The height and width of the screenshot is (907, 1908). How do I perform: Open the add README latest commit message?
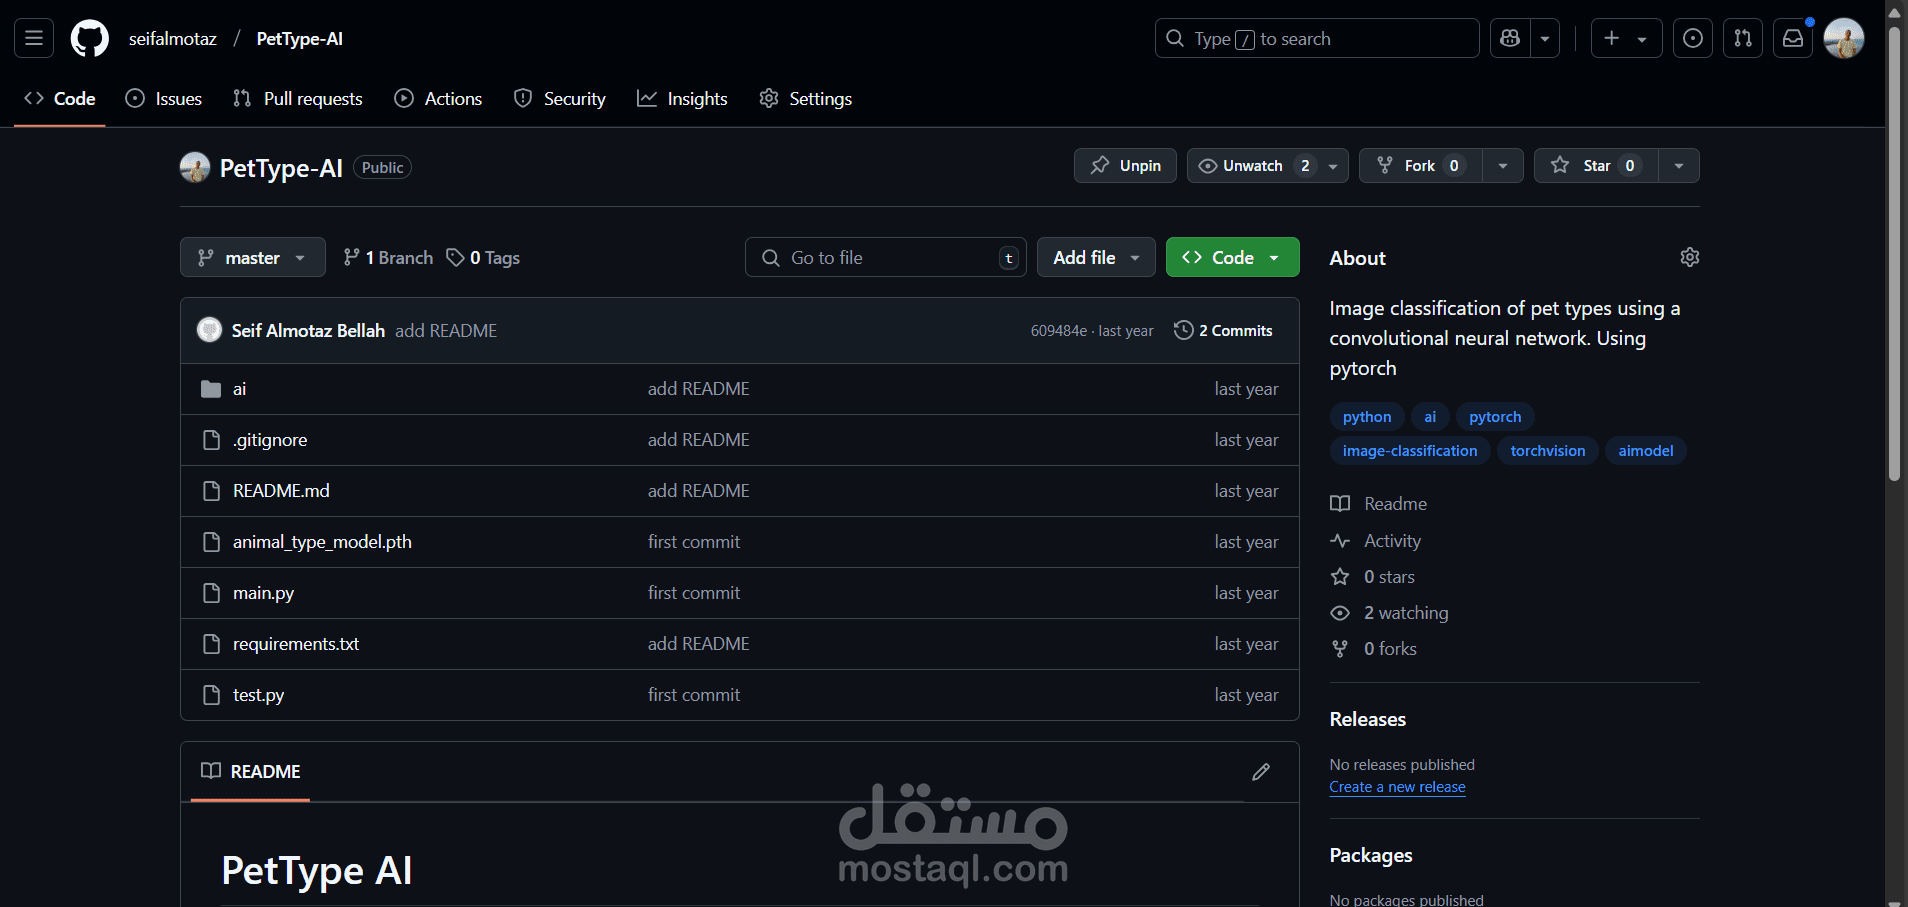(x=446, y=330)
